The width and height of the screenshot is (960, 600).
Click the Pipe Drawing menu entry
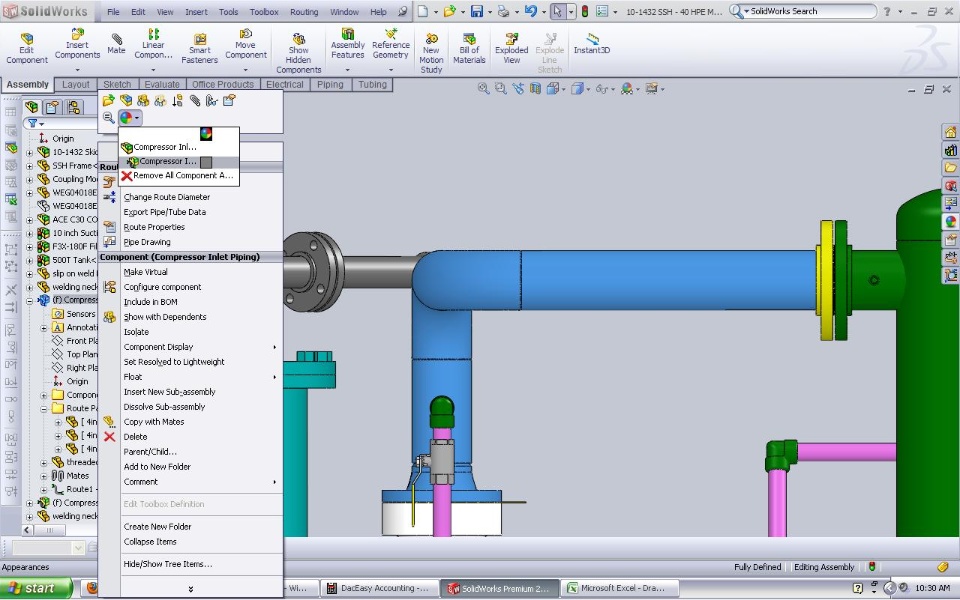click(x=147, y=242)
